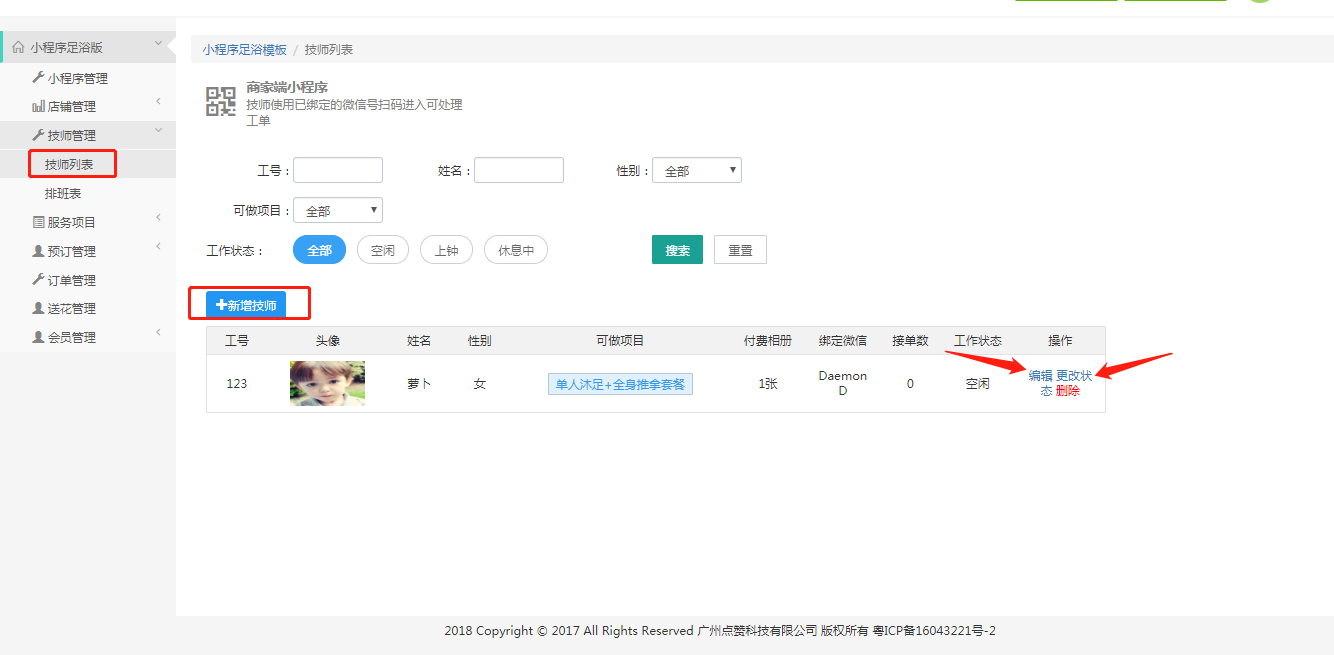Screen dimensions: 1334x655
Task: Open 排班表 in the sidebar
Action: click(x=63, y=193)
